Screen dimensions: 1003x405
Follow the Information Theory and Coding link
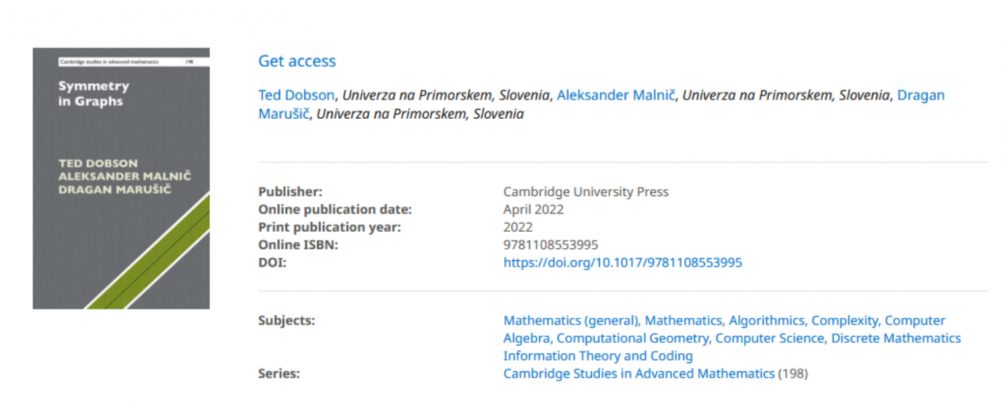click(598, 356)
